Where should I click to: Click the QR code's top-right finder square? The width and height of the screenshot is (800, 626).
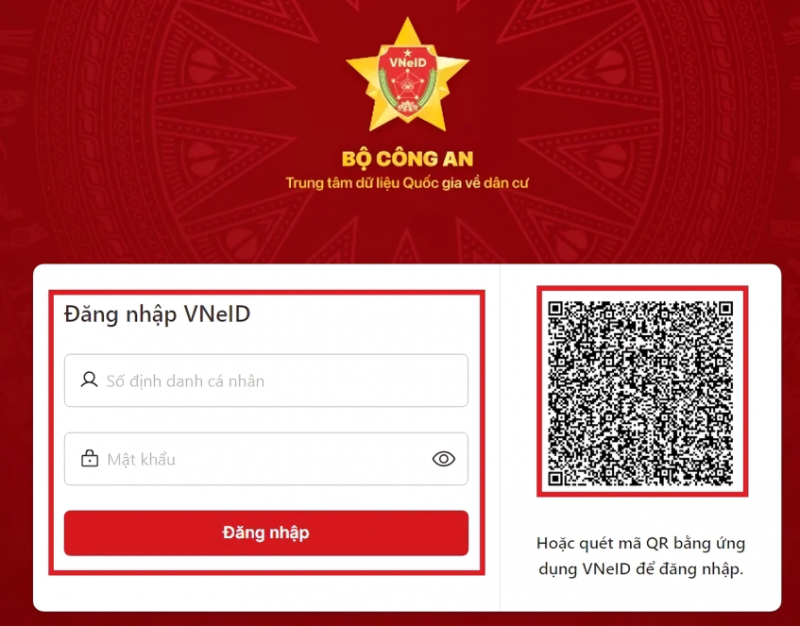click(726, 308)
